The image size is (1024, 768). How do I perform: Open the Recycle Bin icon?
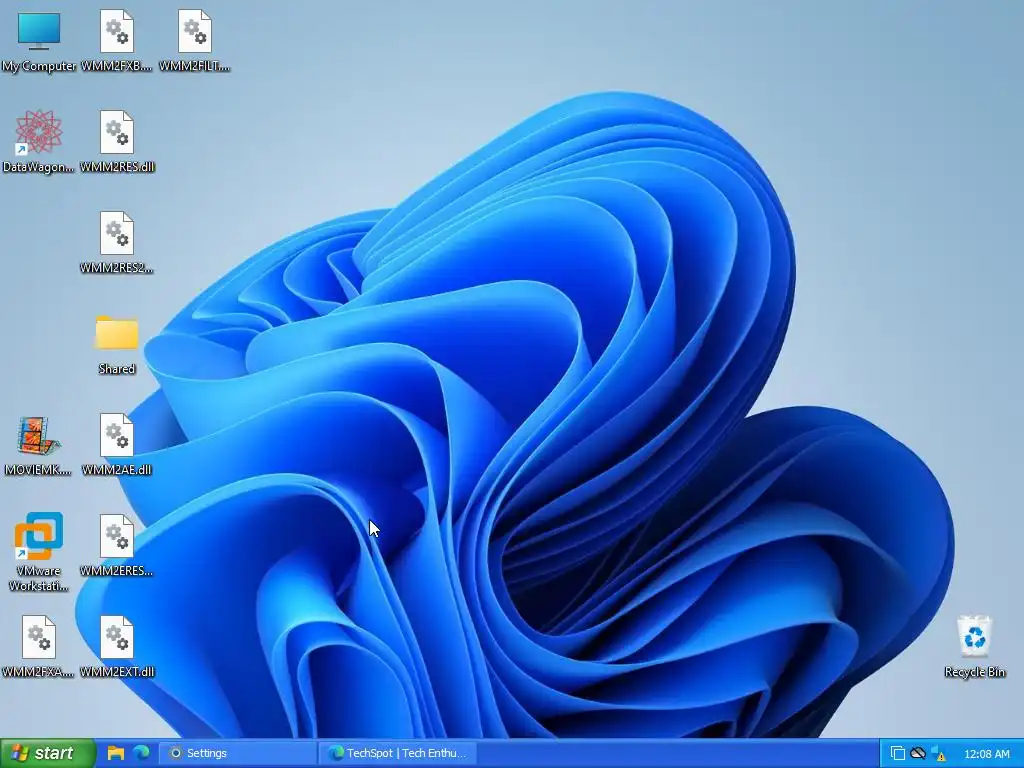click(974, 647)
